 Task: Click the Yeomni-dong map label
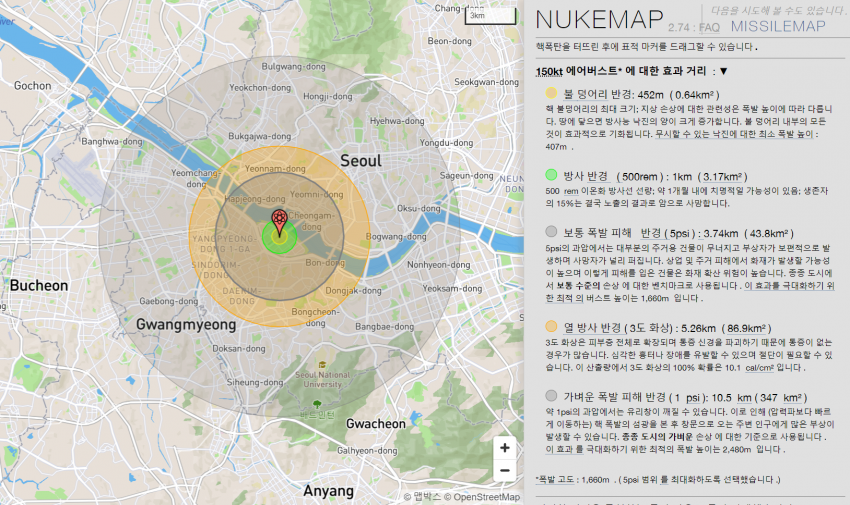click(x=317, y=195)
